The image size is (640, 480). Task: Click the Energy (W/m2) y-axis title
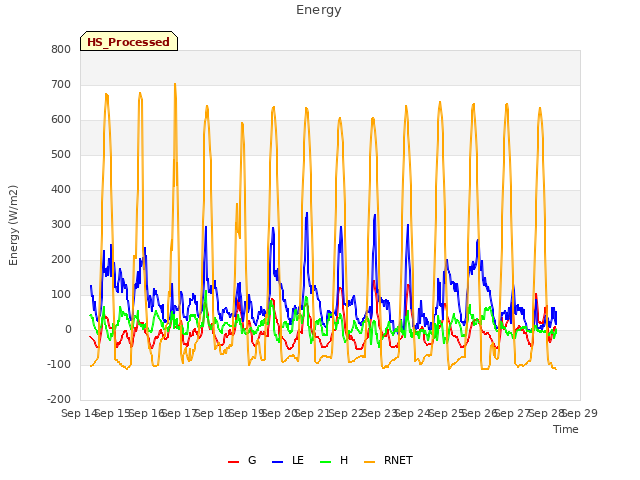[13, 225]
